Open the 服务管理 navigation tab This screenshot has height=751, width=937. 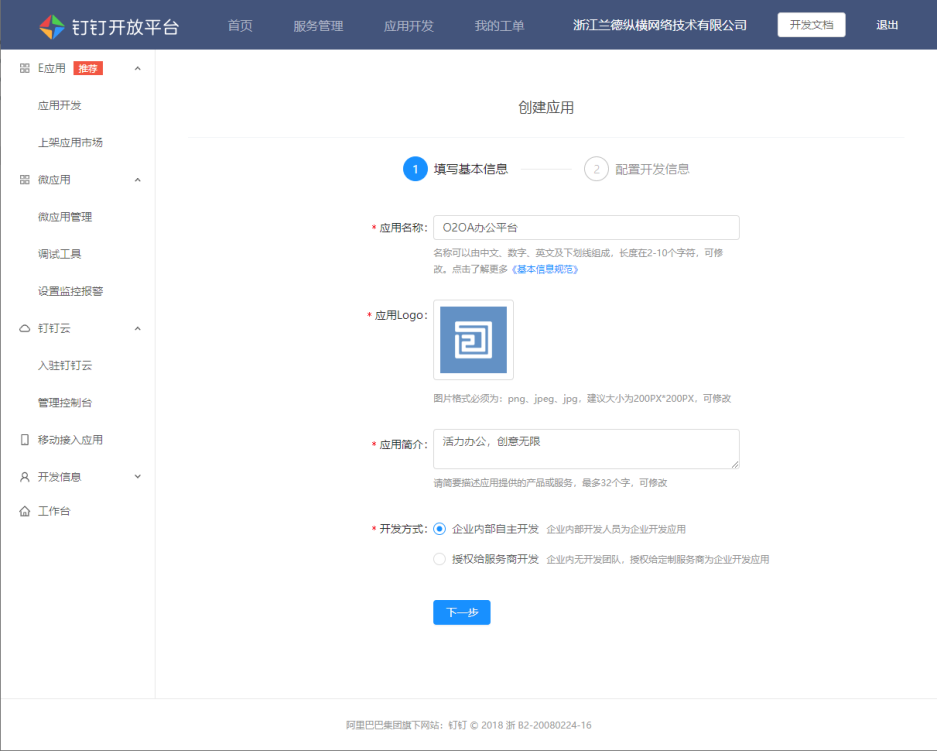pyautogui.click(x=318, y=26)
